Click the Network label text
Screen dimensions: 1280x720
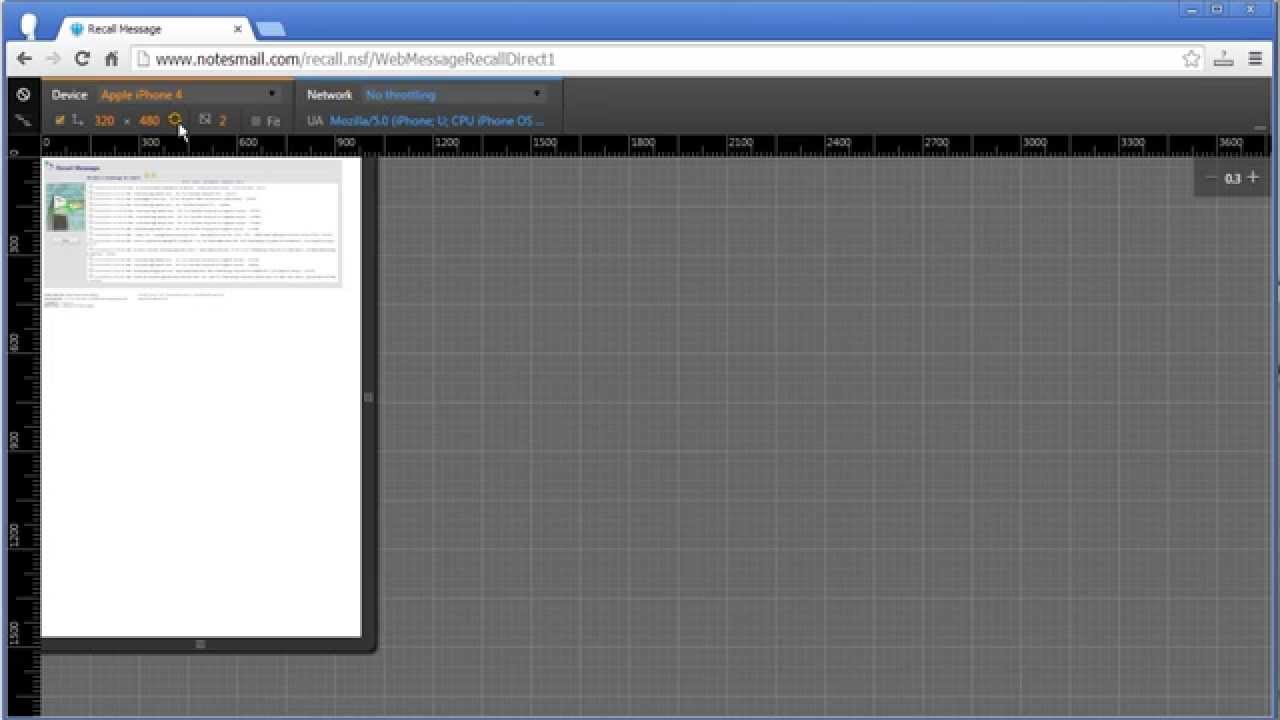coord(330,95)
